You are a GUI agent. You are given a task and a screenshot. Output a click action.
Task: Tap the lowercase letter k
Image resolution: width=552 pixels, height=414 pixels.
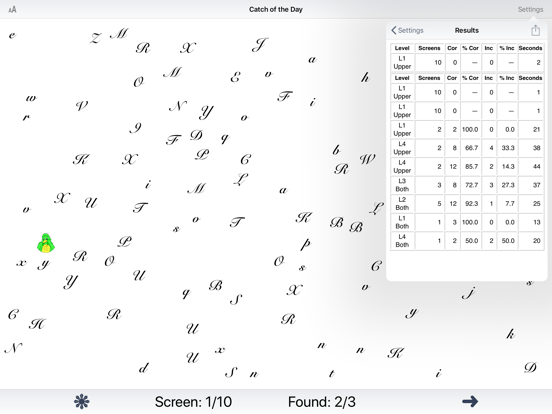[510, 334]
